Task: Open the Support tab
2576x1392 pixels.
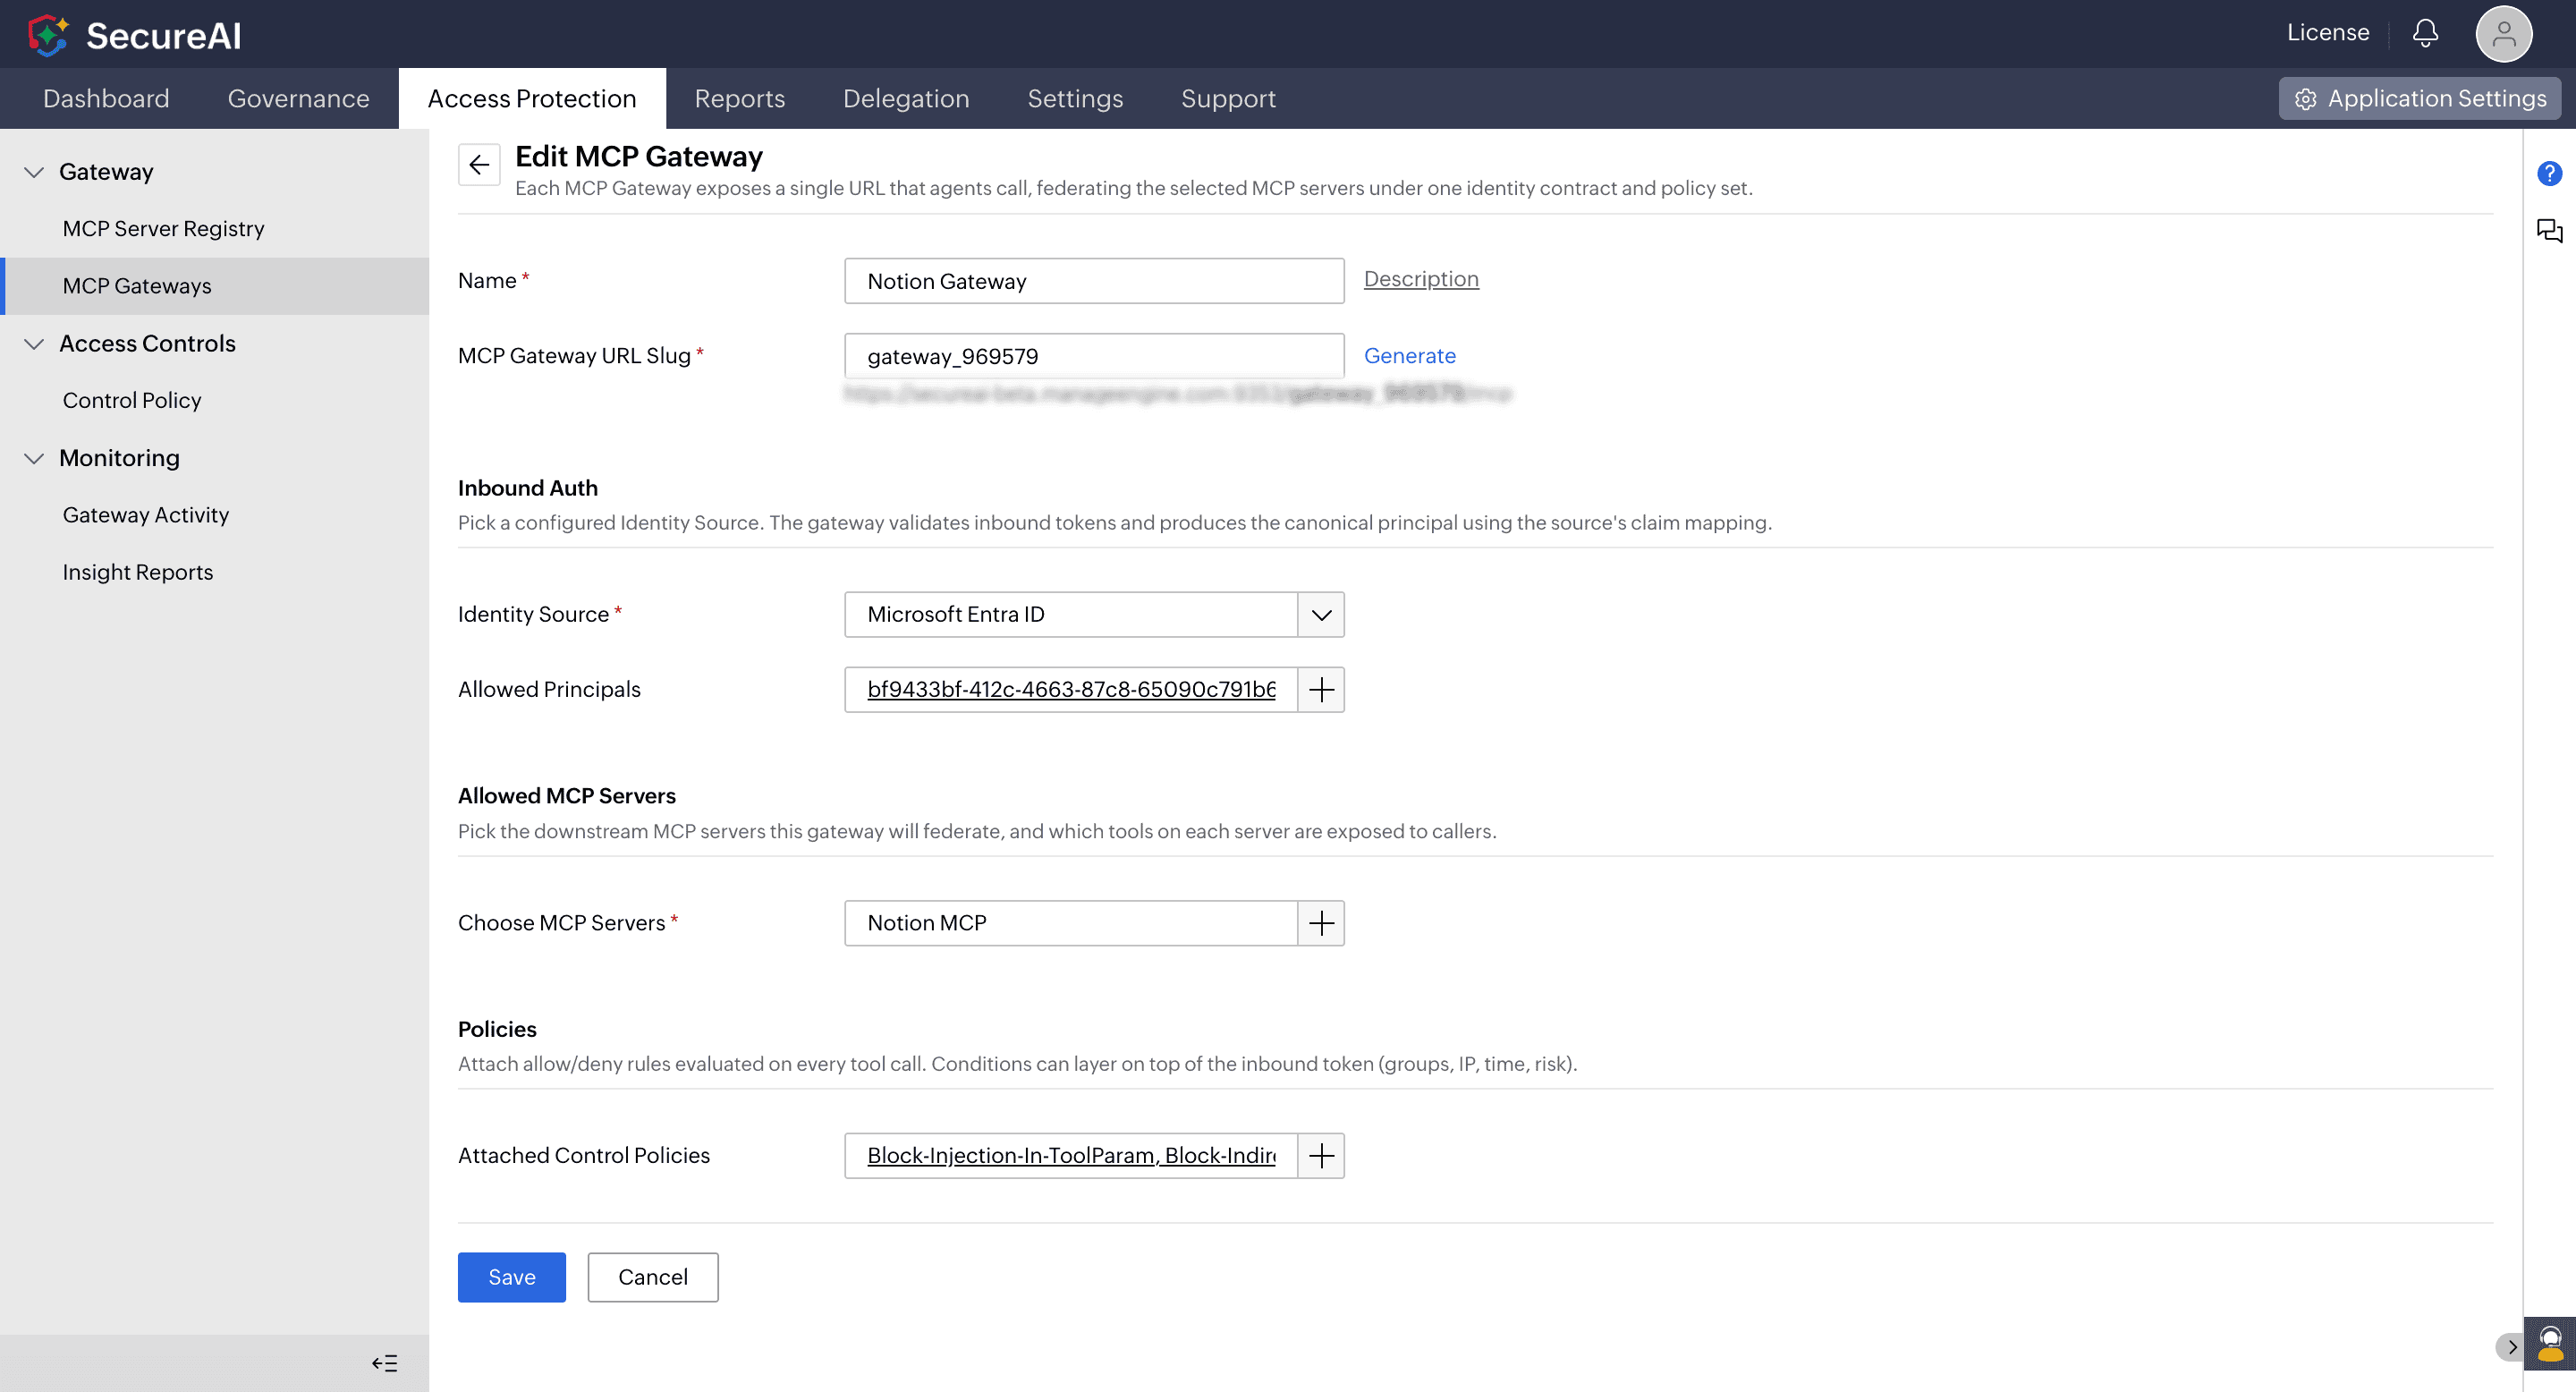Action: coord(1228,98)
